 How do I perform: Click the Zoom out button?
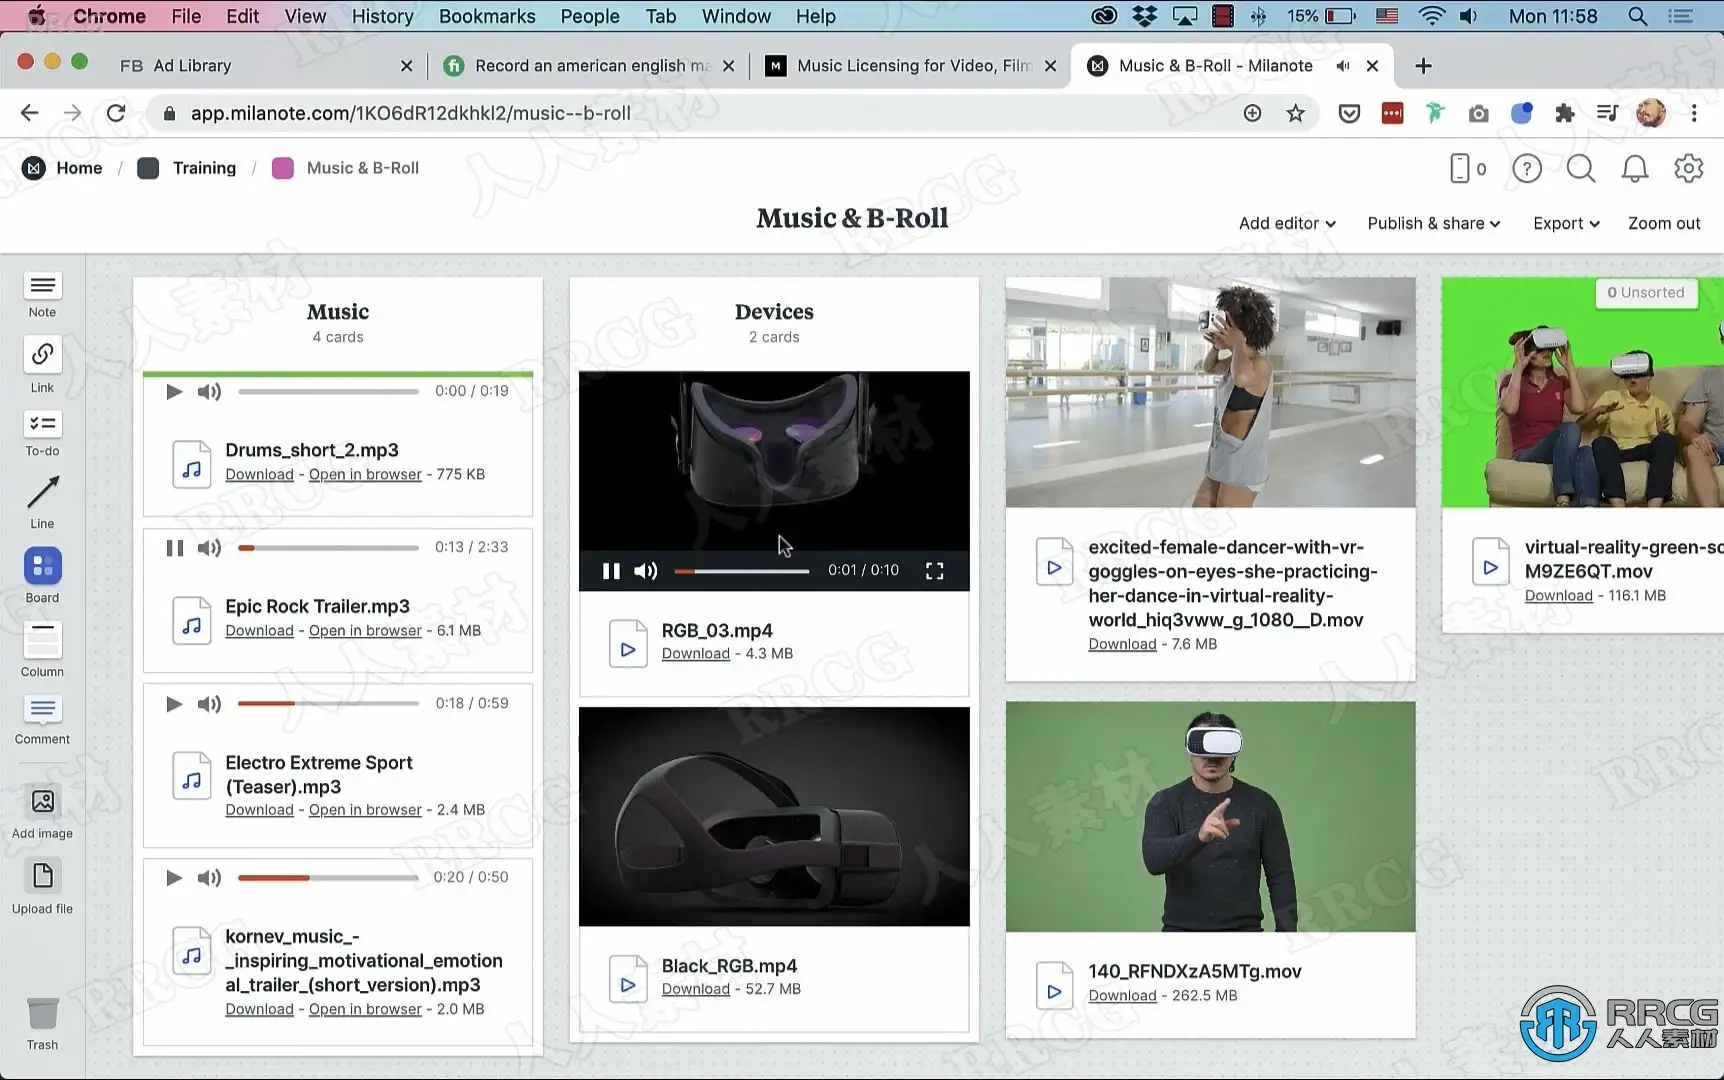[x=1664, y=223]
